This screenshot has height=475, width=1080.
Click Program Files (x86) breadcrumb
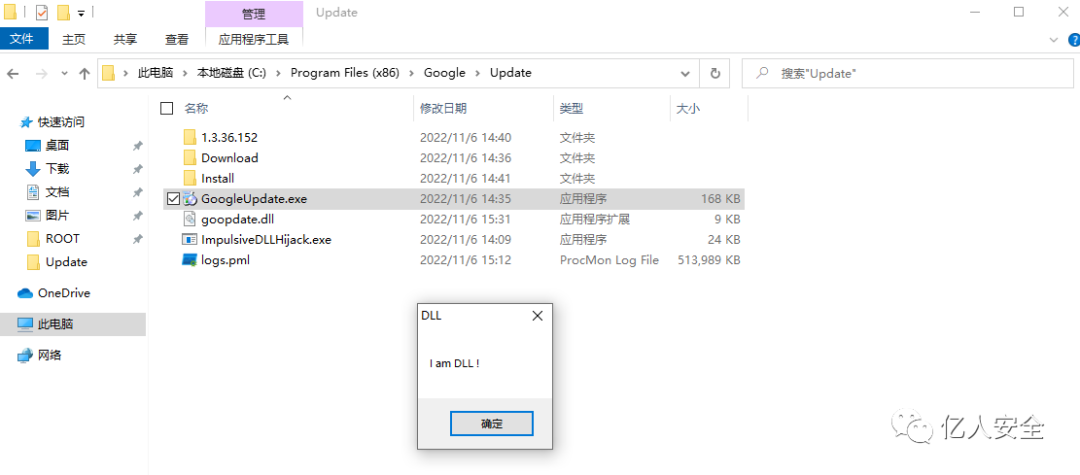tap(344, 73)
